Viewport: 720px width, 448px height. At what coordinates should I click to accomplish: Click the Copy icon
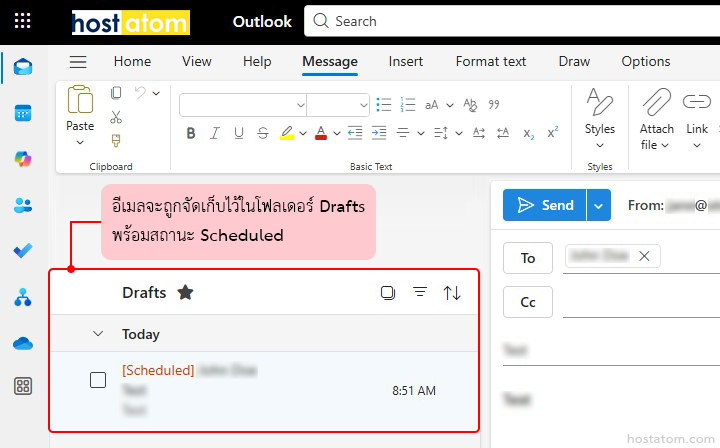point(116,93)
